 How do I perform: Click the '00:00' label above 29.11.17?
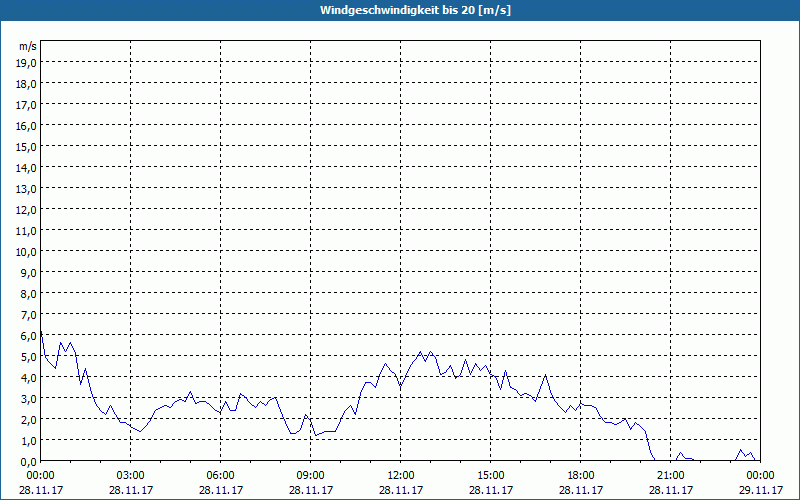[x=761, y=476]
